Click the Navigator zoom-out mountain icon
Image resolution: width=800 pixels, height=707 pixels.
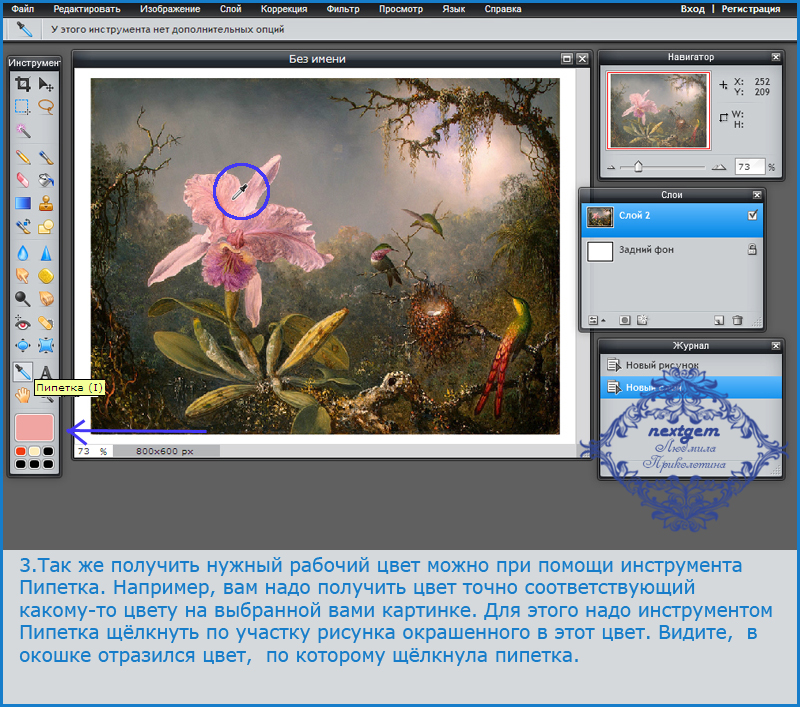(x=611, y=167)
